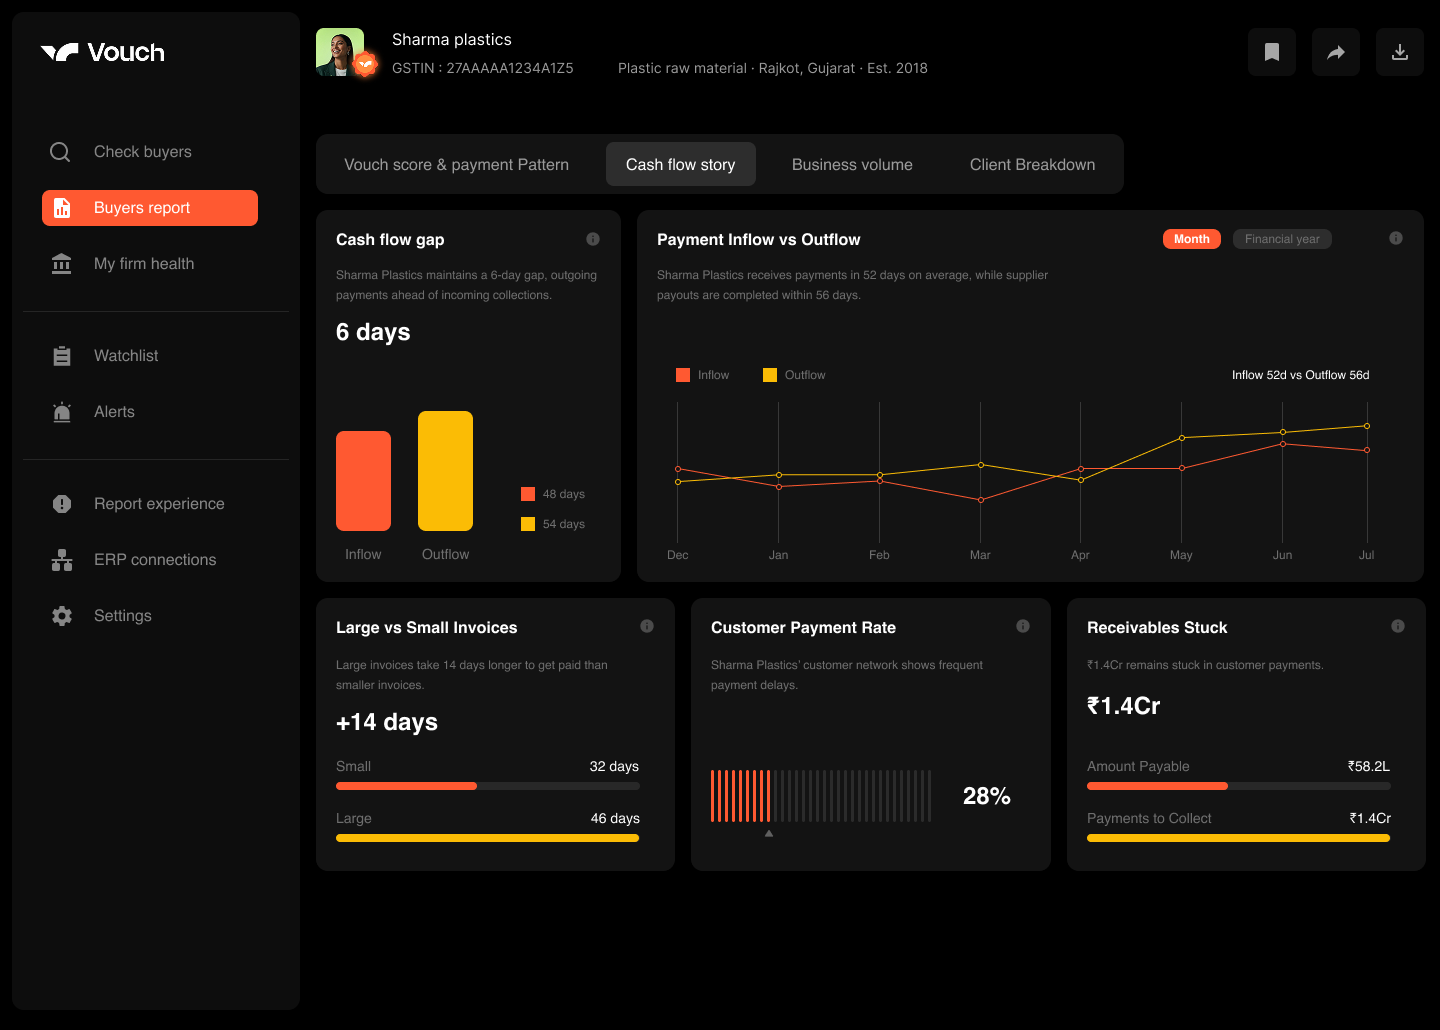
Task: Click the Report experience warning icon
Action: click(62, 504)
